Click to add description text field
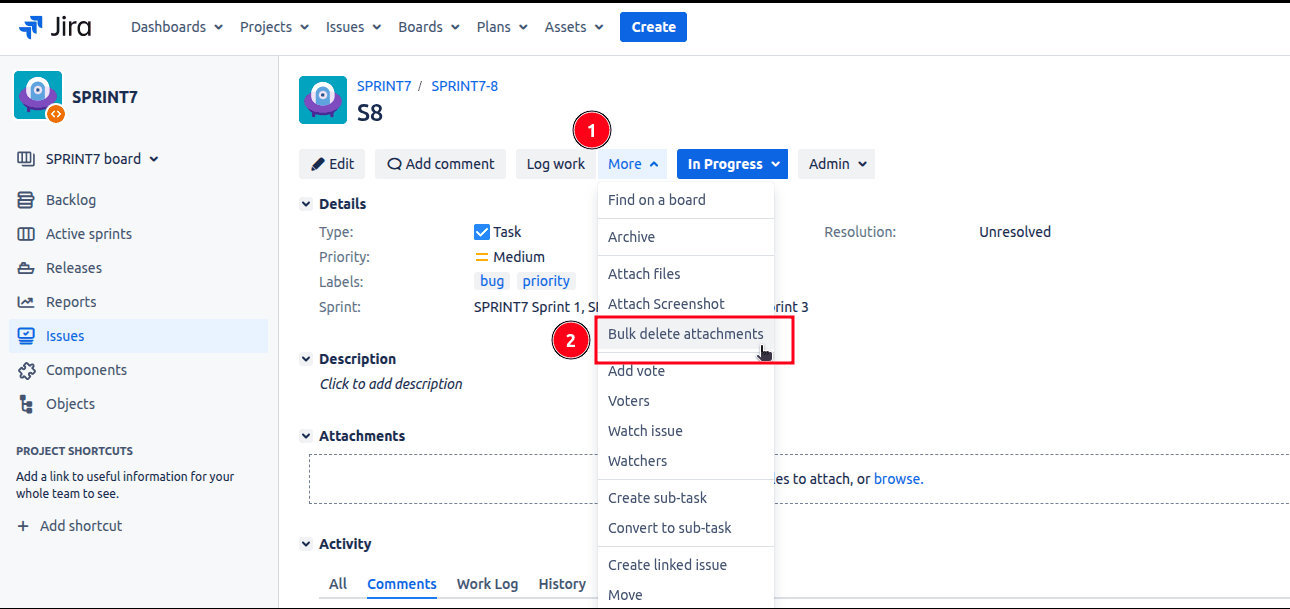Screen dimensions: 1290x609 [x=391, y=384]
